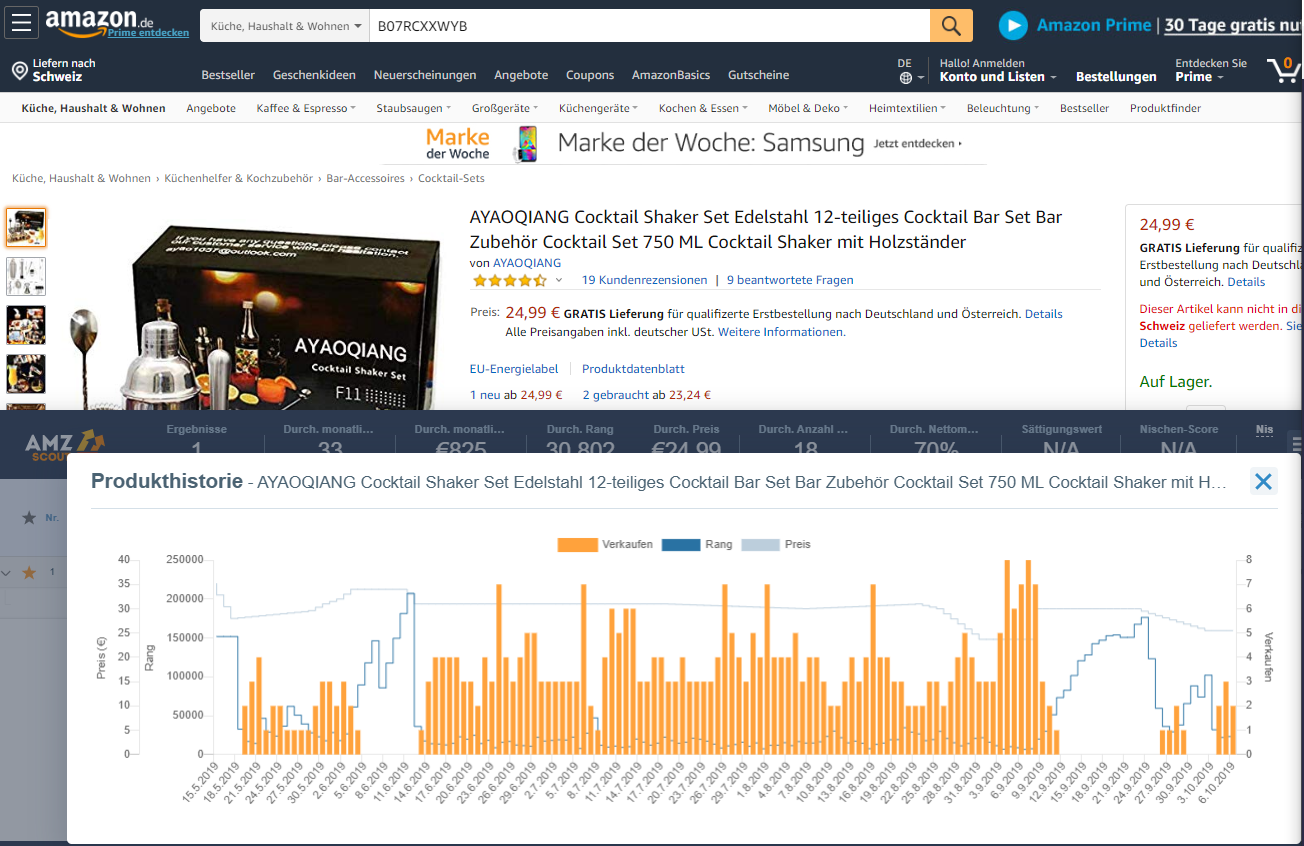1304x846 pixels.
Task: Open the search category dropdown
Action: [x=285, y=26]
